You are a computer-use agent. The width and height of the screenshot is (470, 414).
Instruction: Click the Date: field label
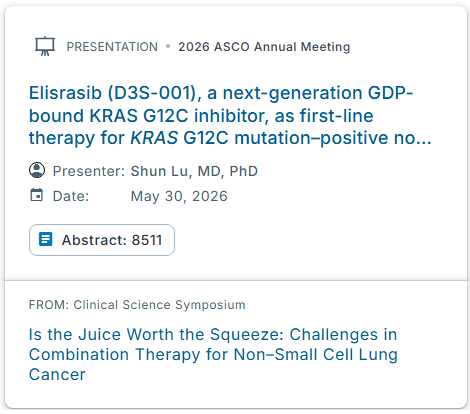coord(71,196)
